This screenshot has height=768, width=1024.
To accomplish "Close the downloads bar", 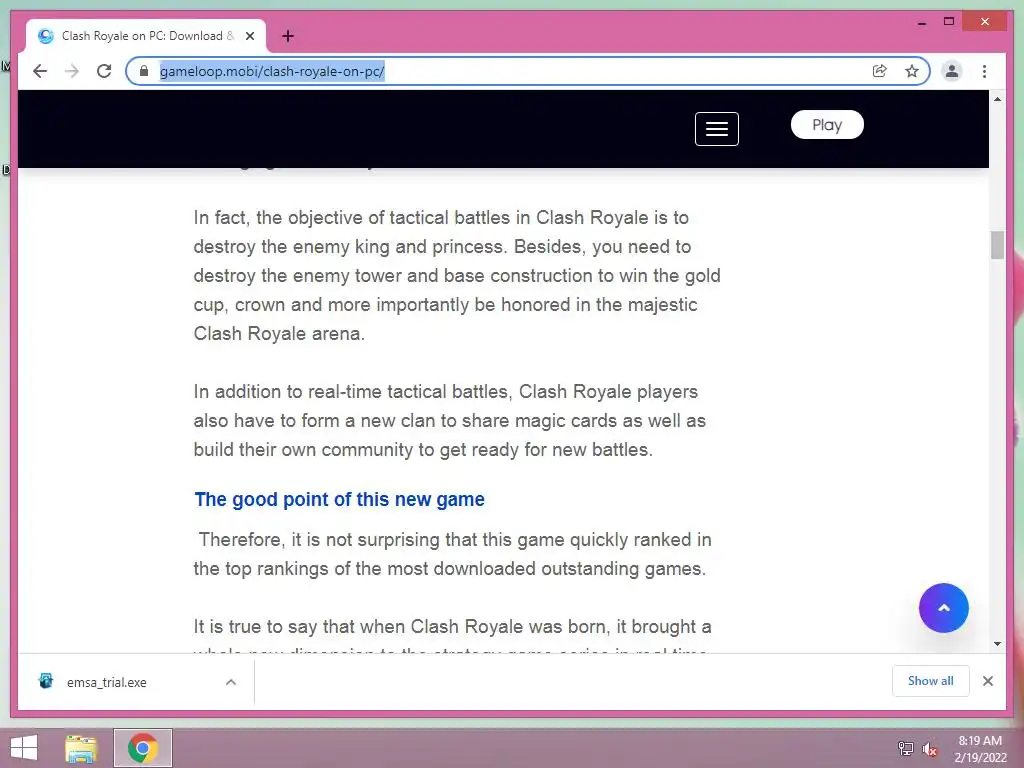I will tap(987, 681).
